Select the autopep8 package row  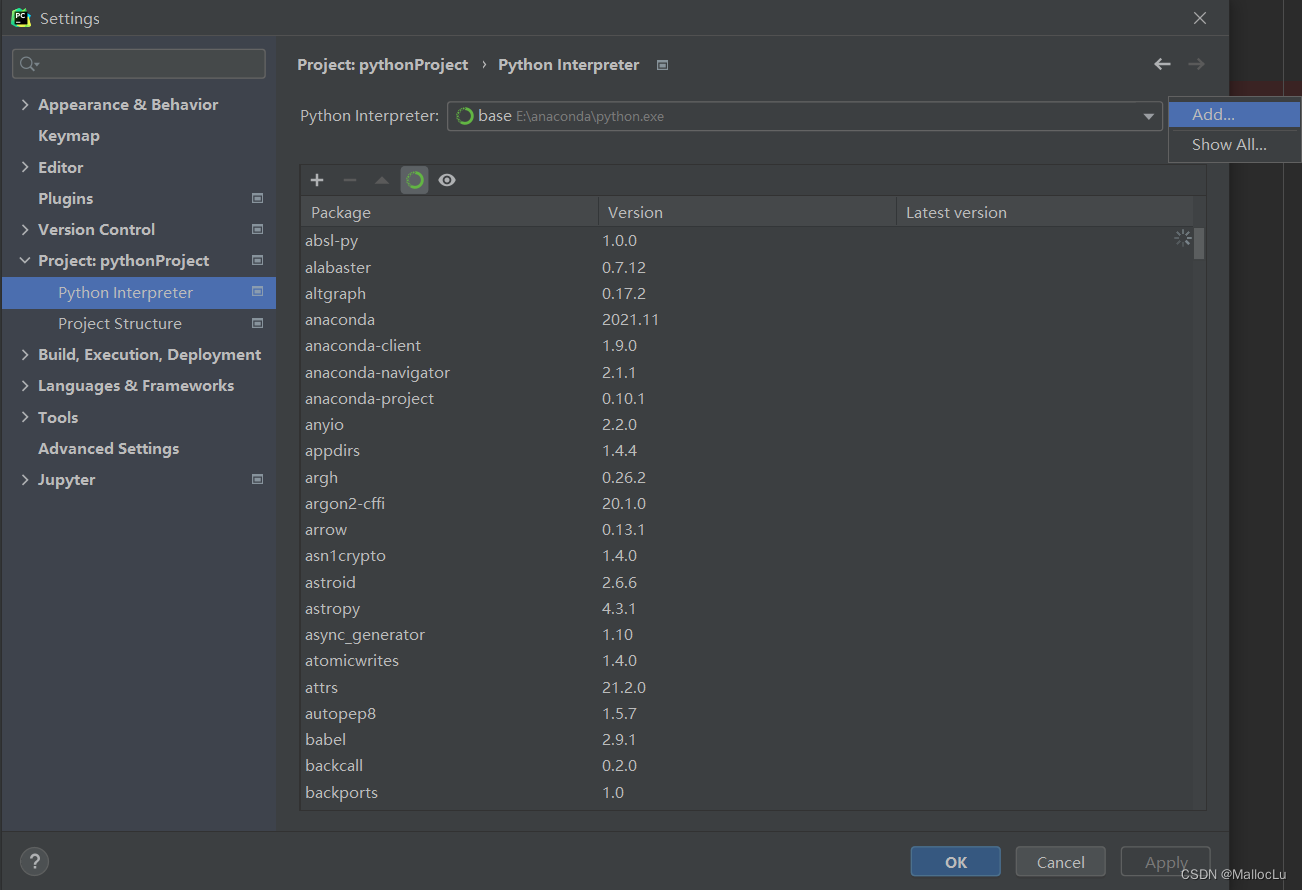point(747,713)
